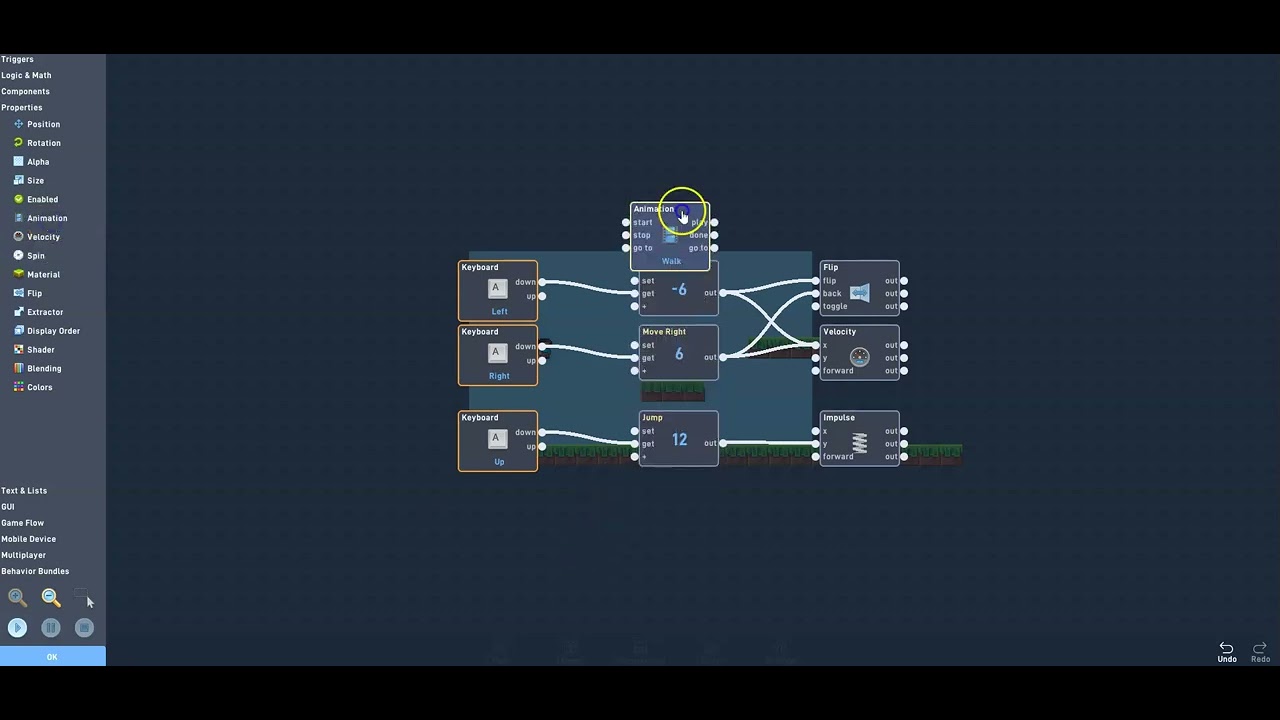Select the Position behavior icon
1280x720 pixels.
pos(18,124)
